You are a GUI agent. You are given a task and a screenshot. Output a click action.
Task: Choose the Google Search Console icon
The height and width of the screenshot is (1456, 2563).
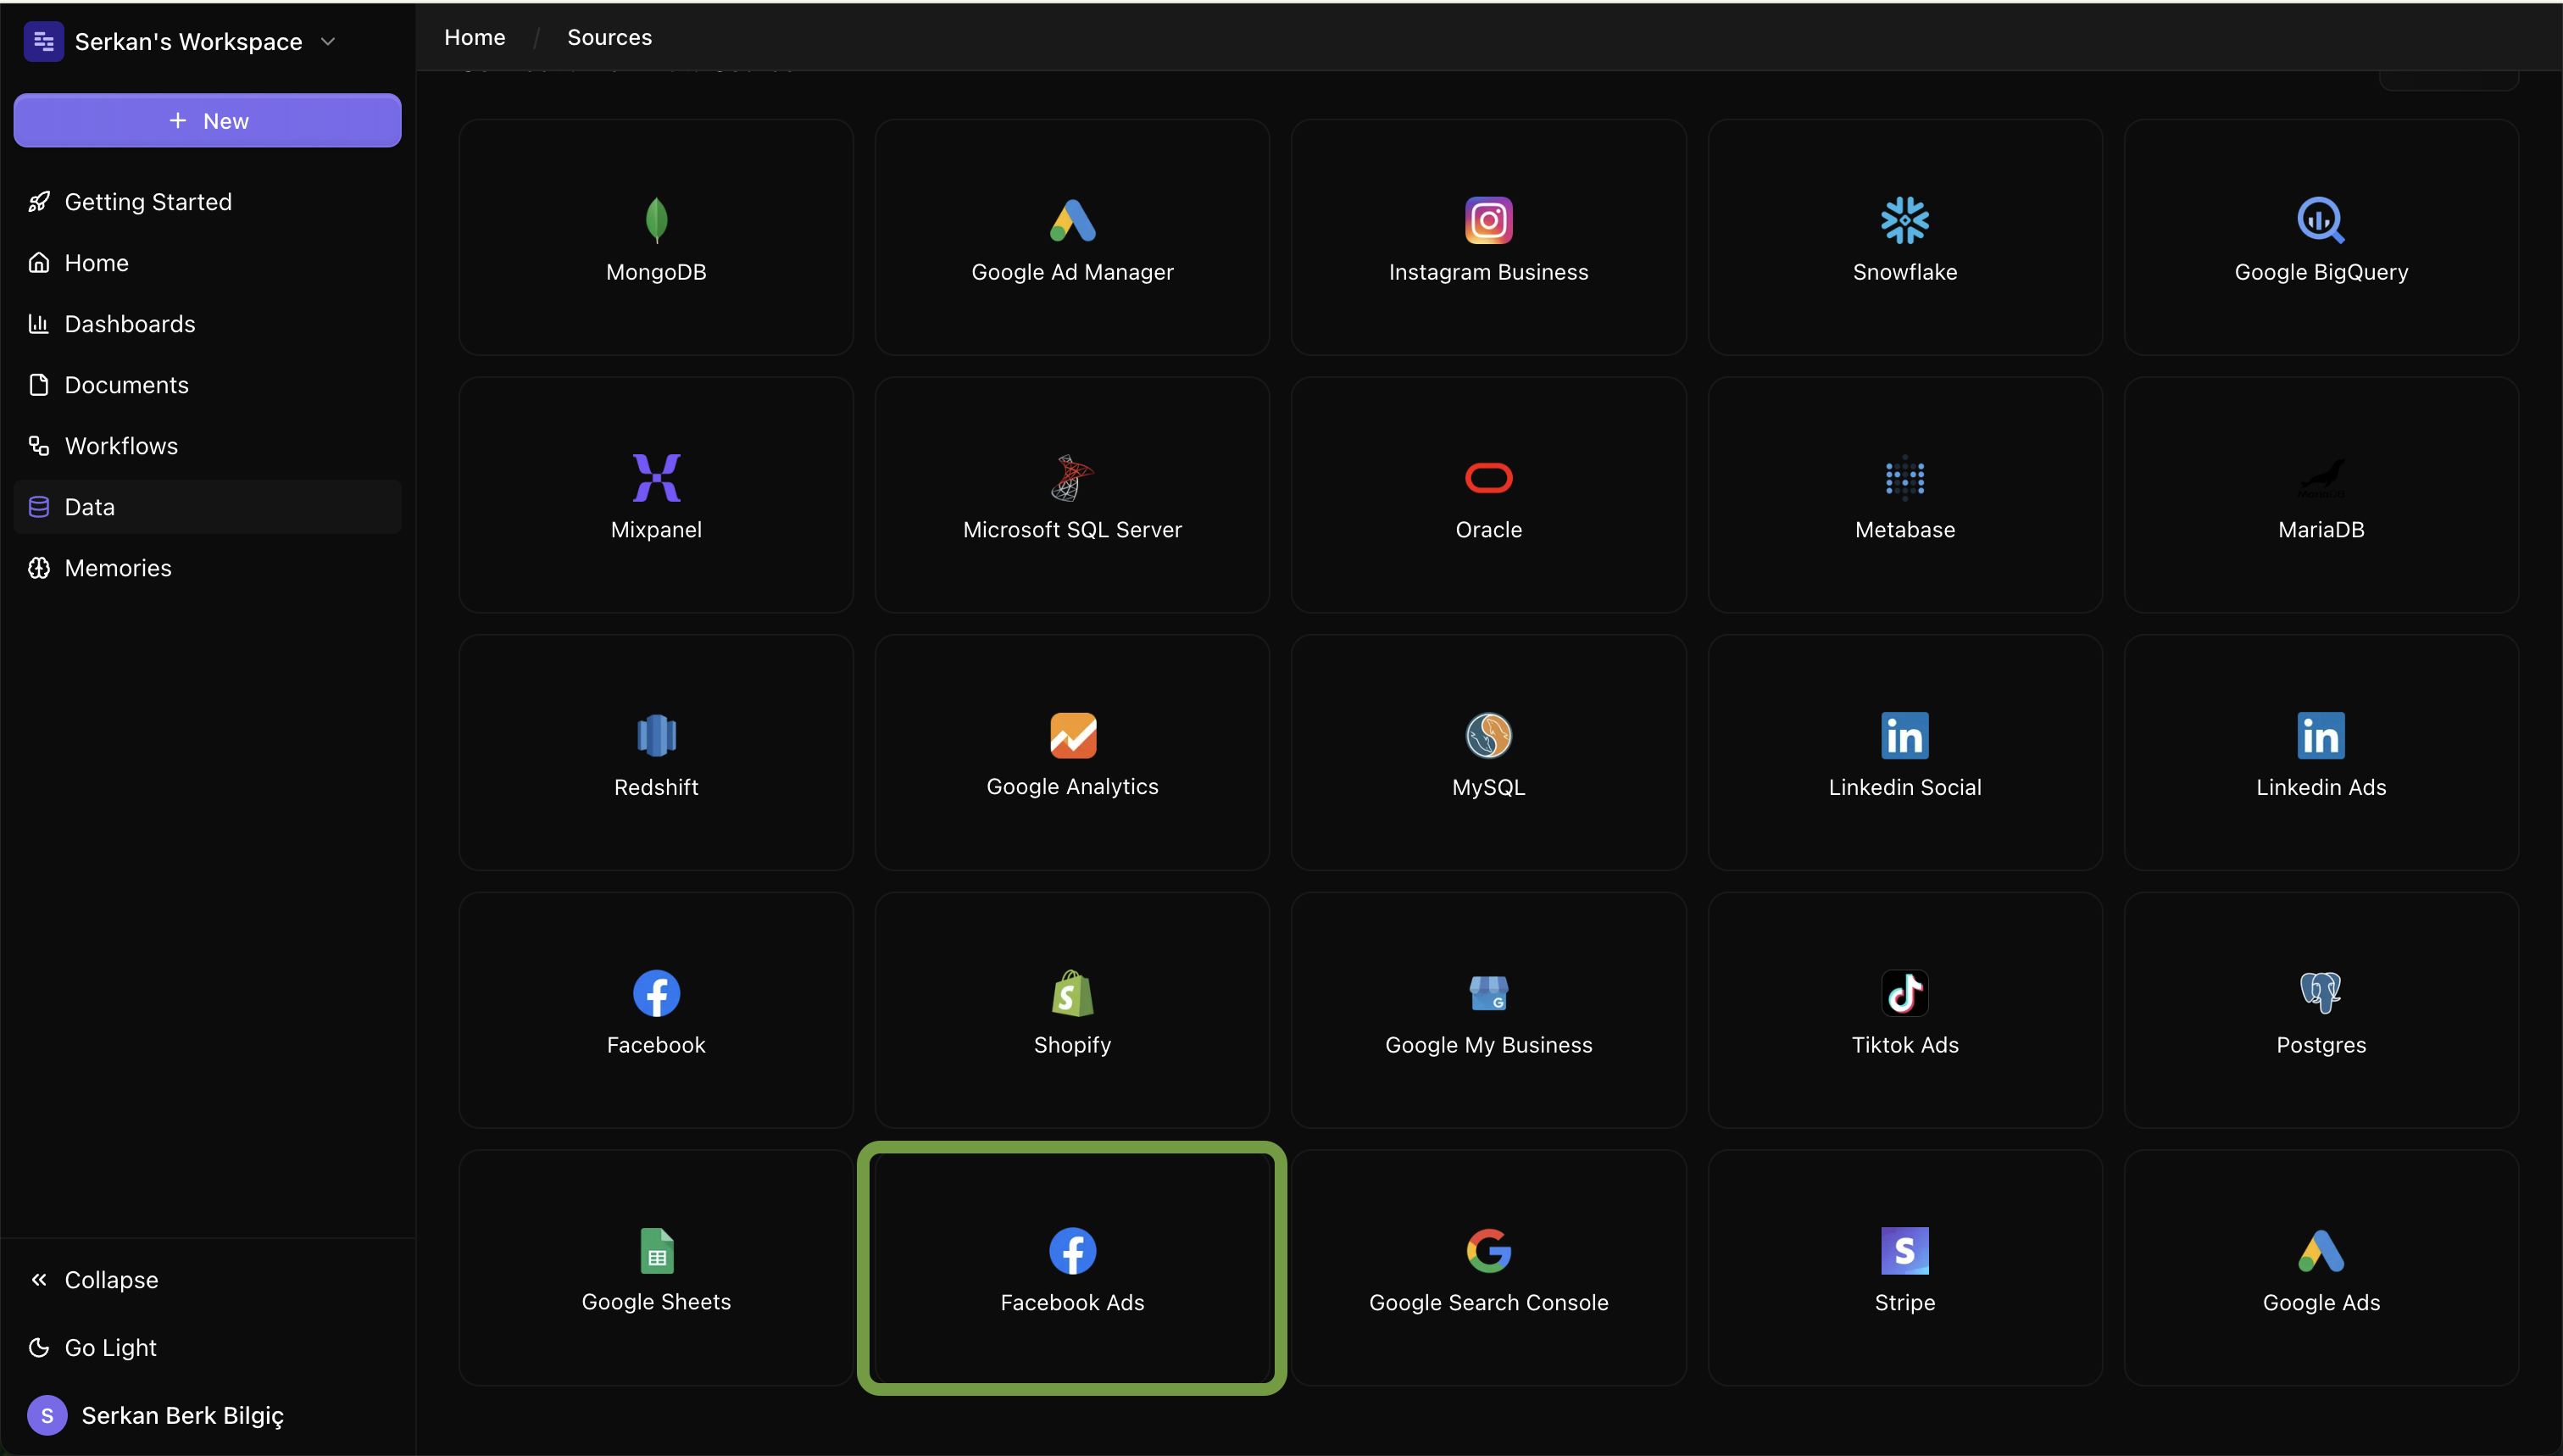coord(1488,1251)
